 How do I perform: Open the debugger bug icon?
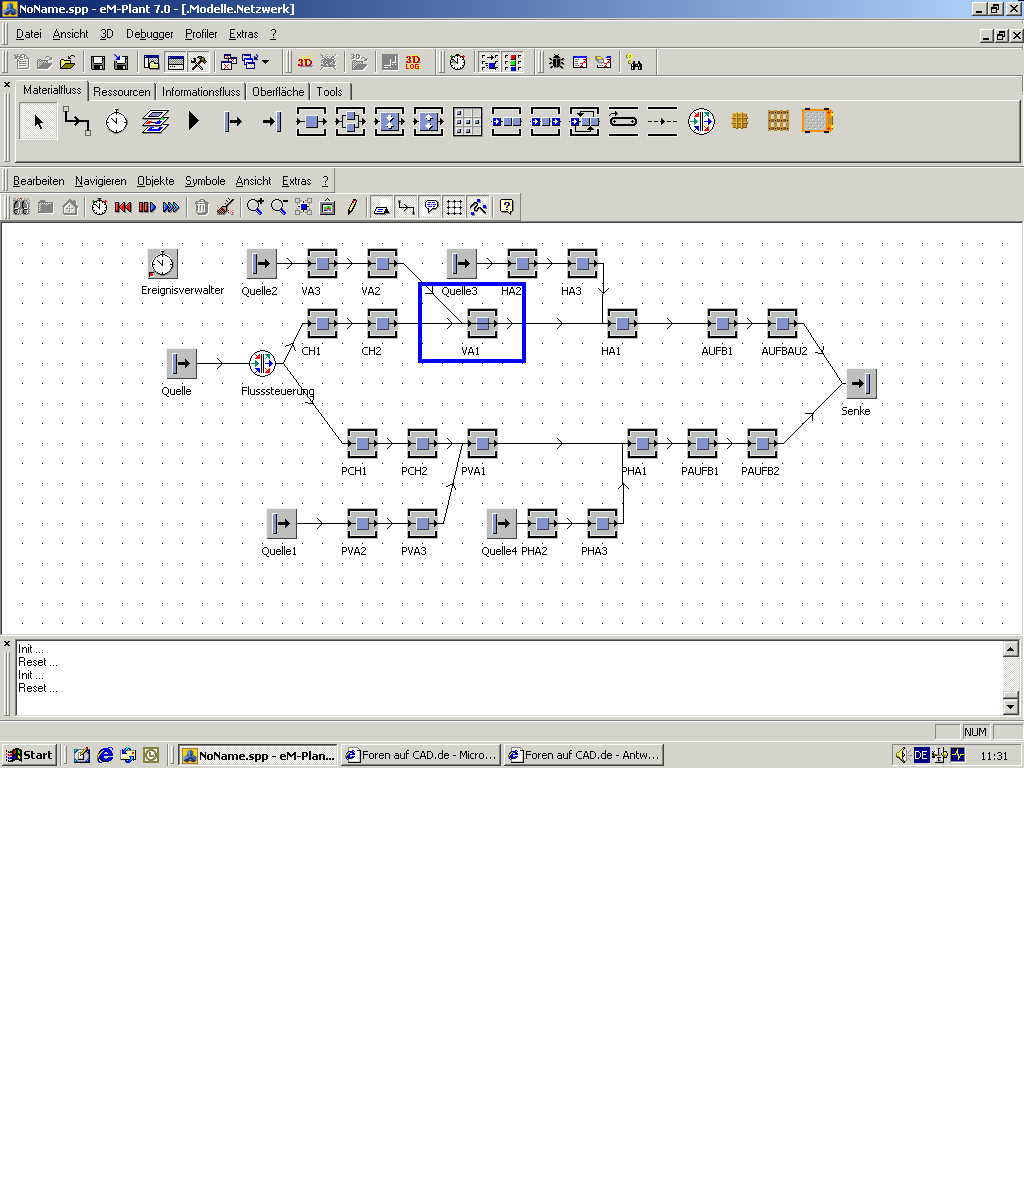coord(556,62)
